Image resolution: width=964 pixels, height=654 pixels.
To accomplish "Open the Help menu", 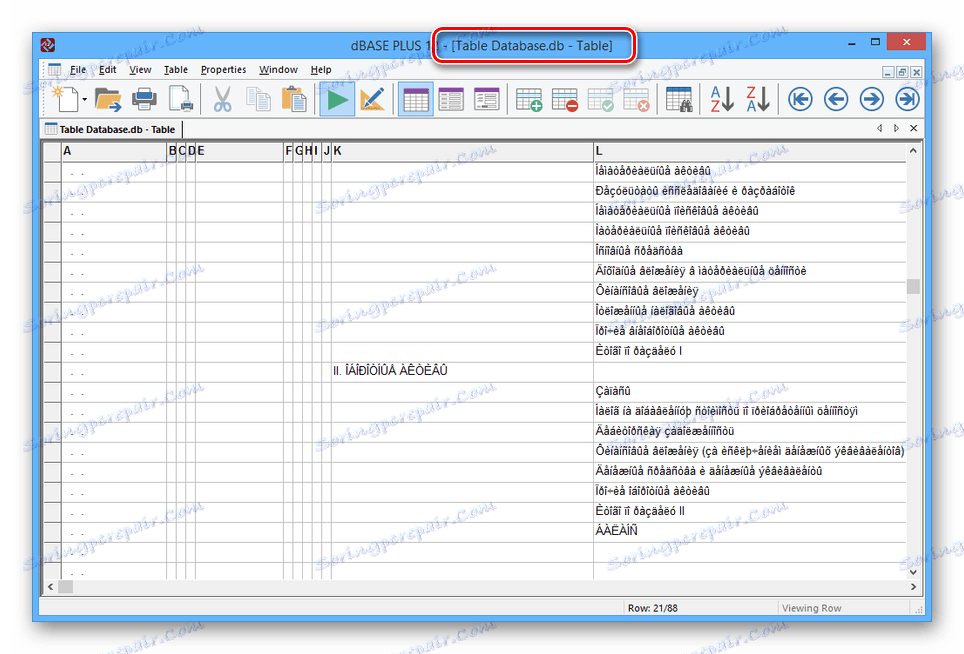I will pyautogui.click(x=321, y=69).
